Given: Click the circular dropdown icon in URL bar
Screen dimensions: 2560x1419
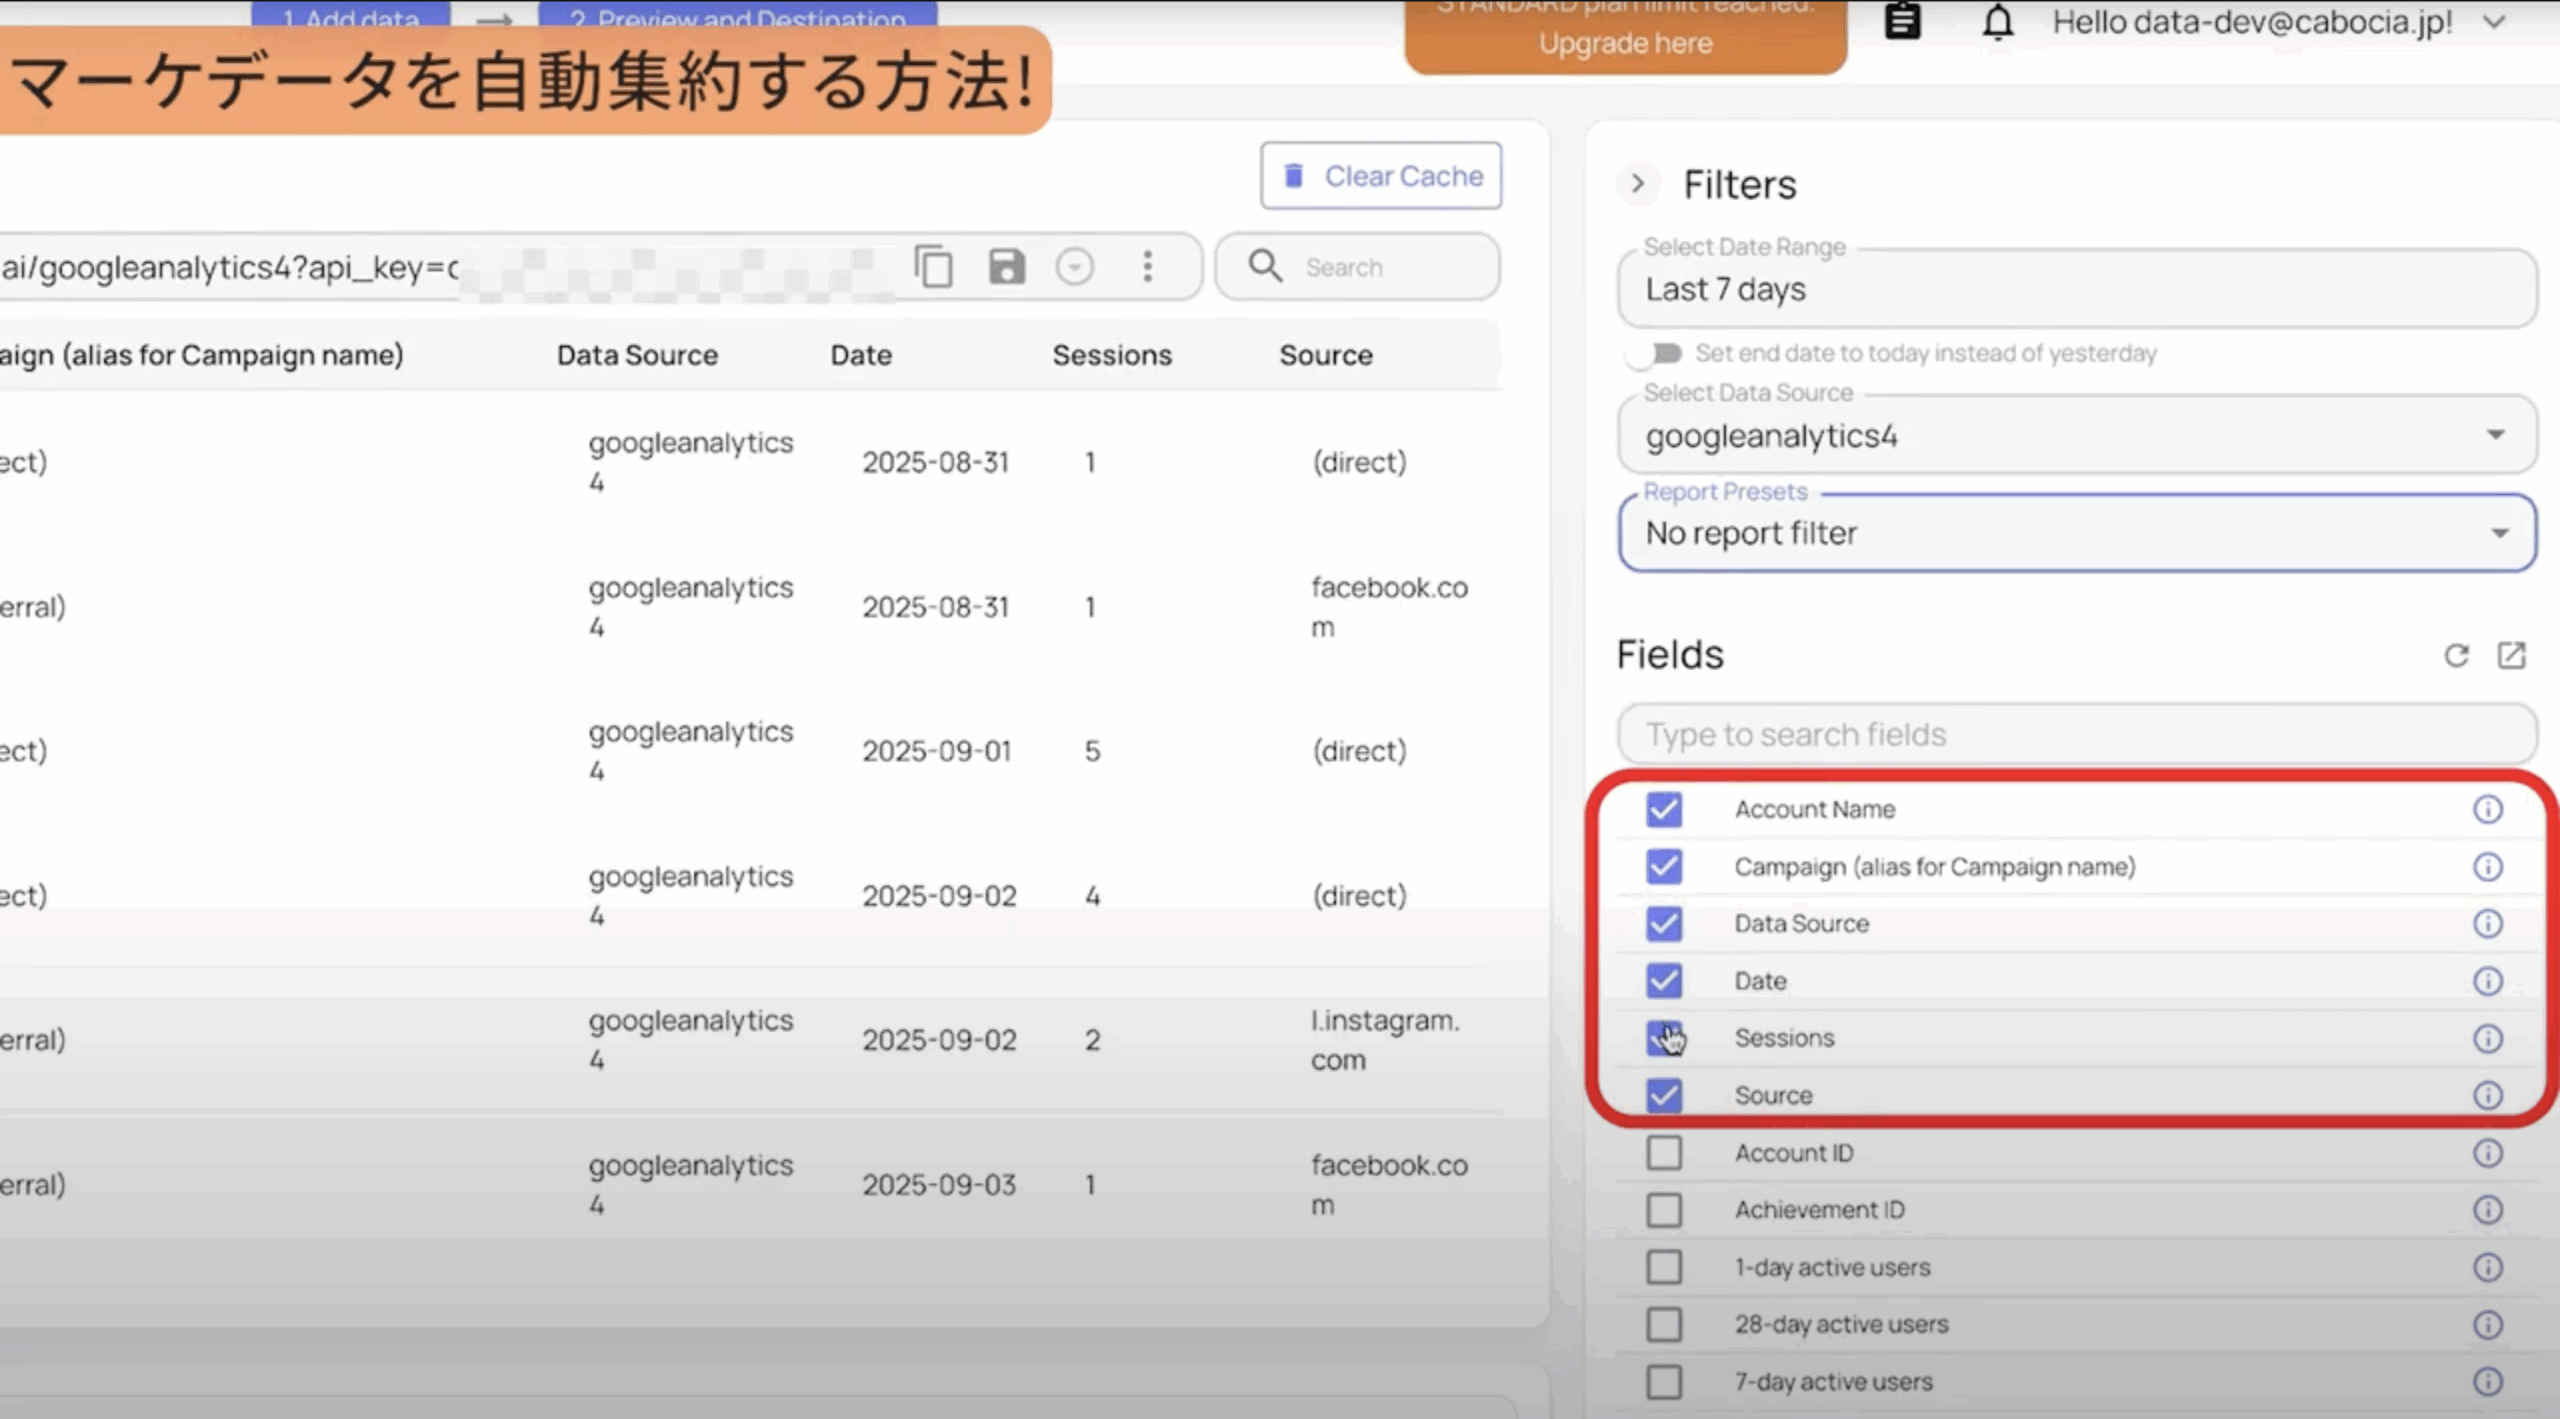Looking at the screenshot, I should pyautogui.click(x=1075, y=267).
